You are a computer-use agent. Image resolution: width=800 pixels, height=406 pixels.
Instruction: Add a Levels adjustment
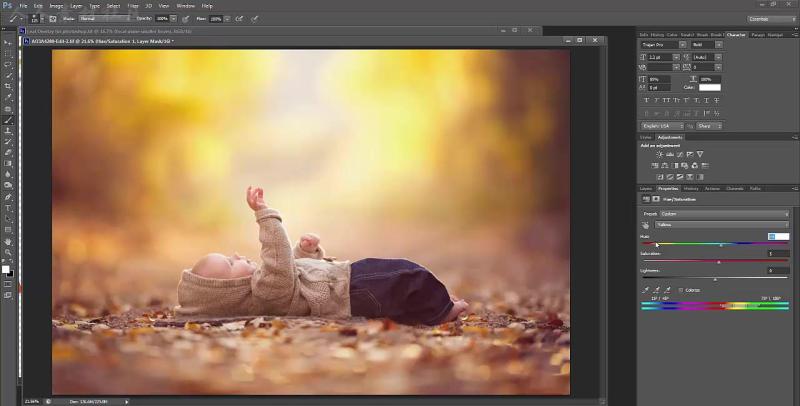click(x=669, y=154)
